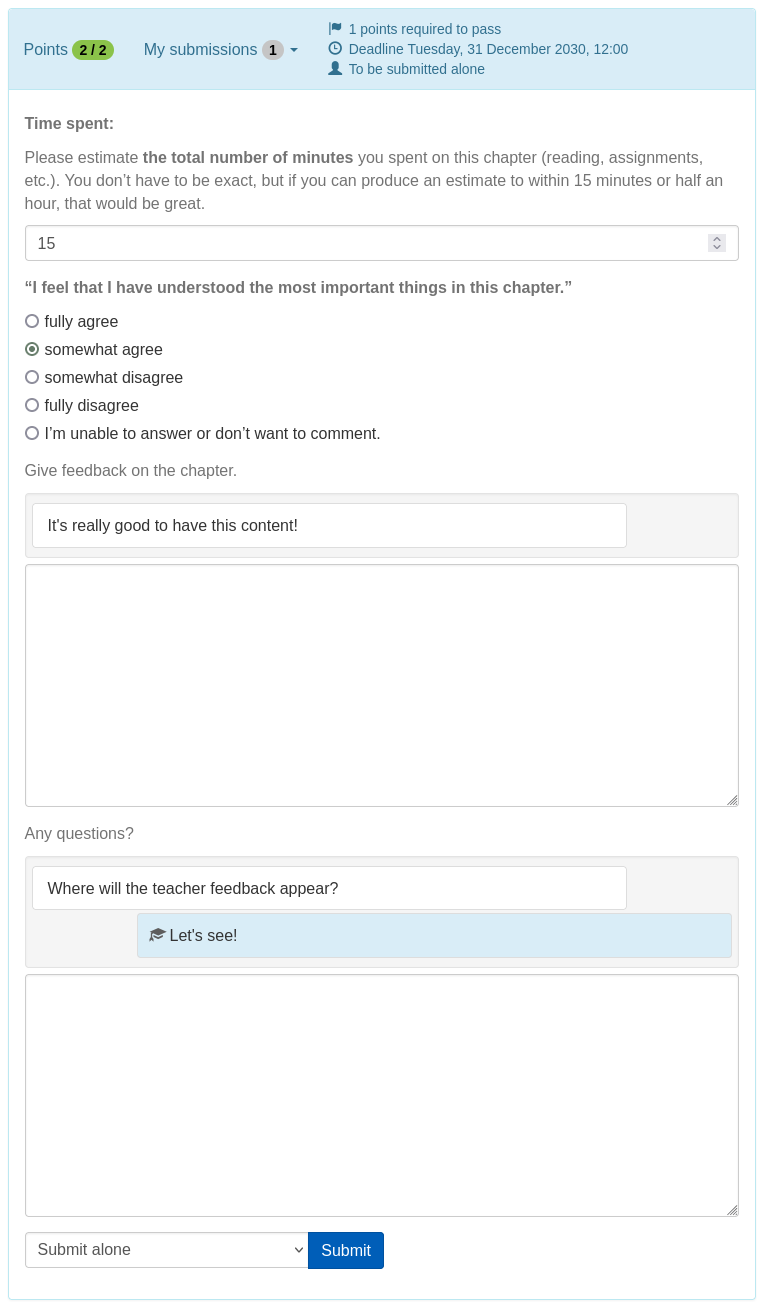Expand the "Submit alone" group selector
Viewport: 766px width, 1305px height.
[x=166, y=1250]
